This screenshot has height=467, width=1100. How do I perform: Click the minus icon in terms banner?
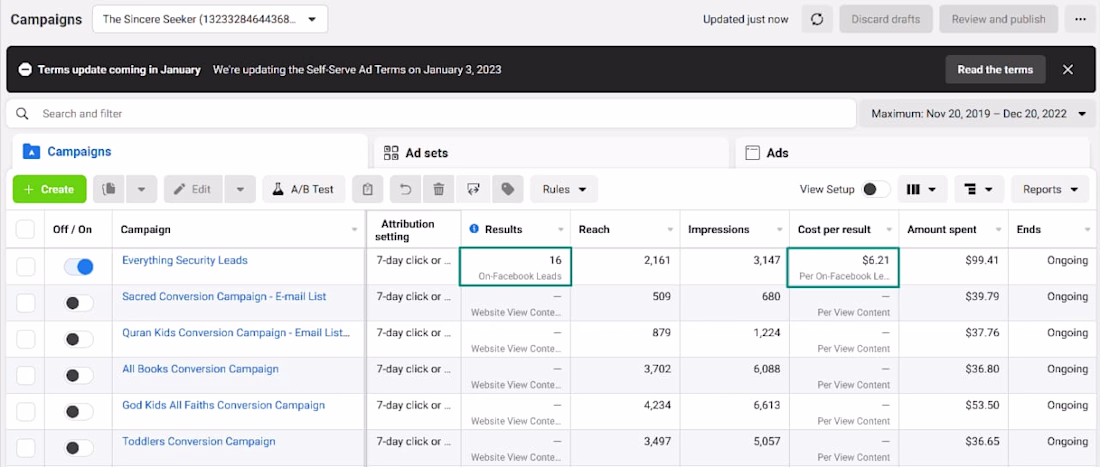pyautogui.click(x=25, y=69)
